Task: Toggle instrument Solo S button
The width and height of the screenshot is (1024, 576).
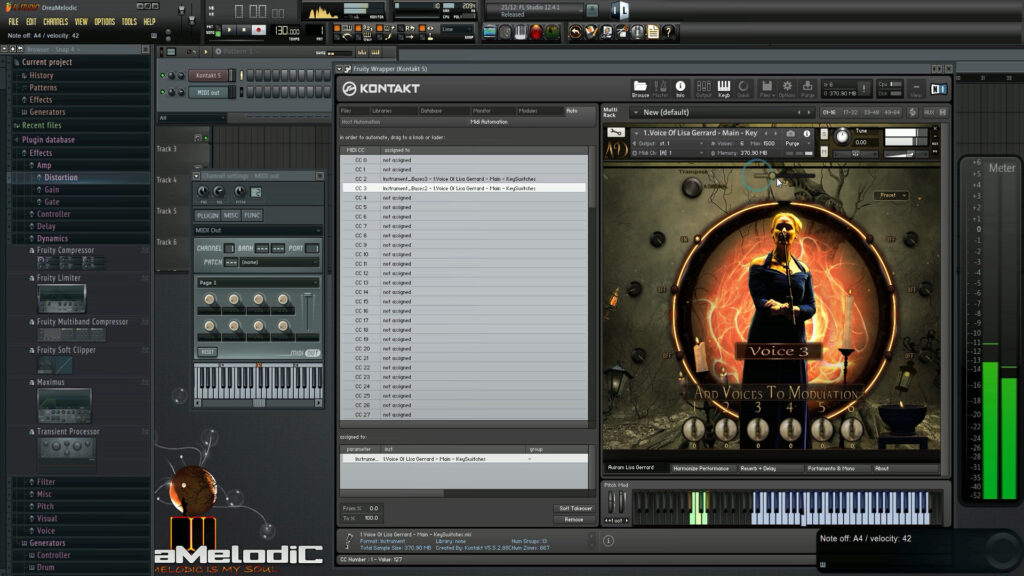Action: (824, 134)
